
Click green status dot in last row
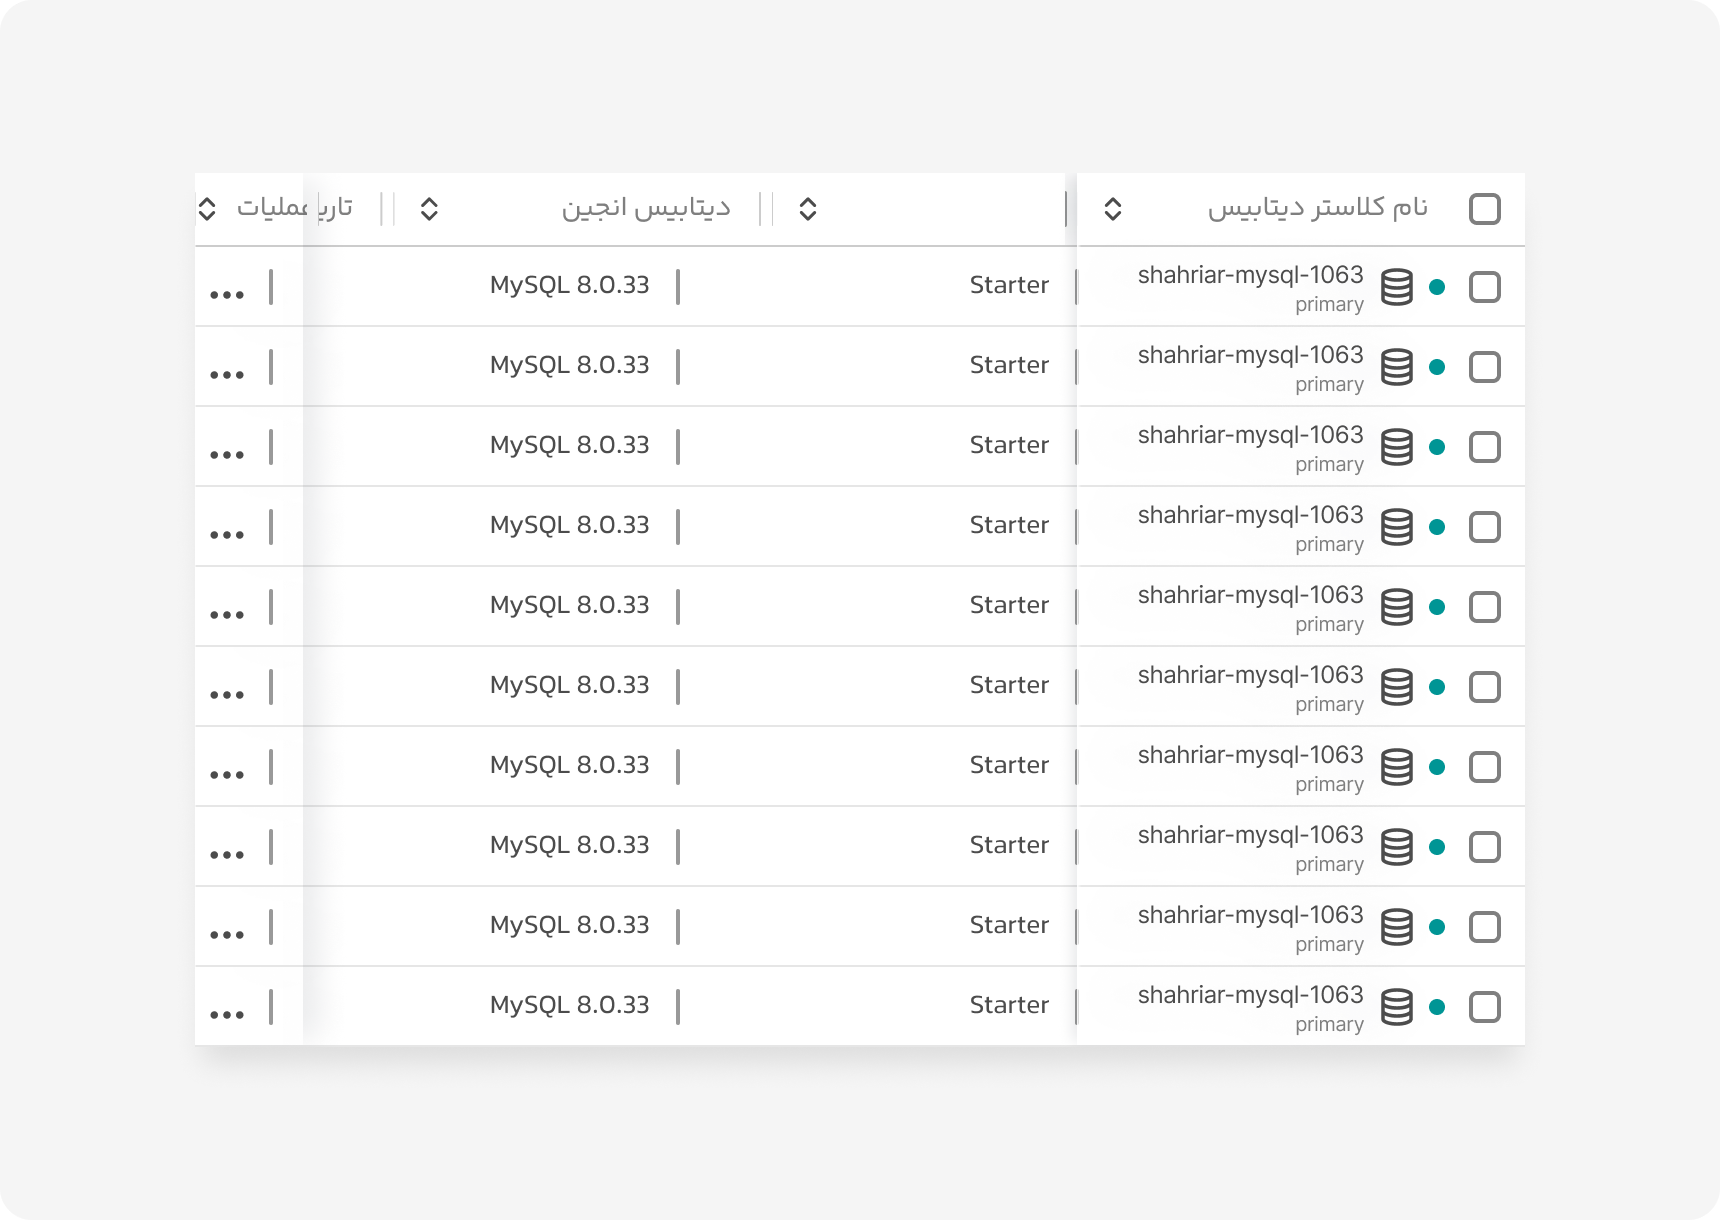click(1437, 1007)
